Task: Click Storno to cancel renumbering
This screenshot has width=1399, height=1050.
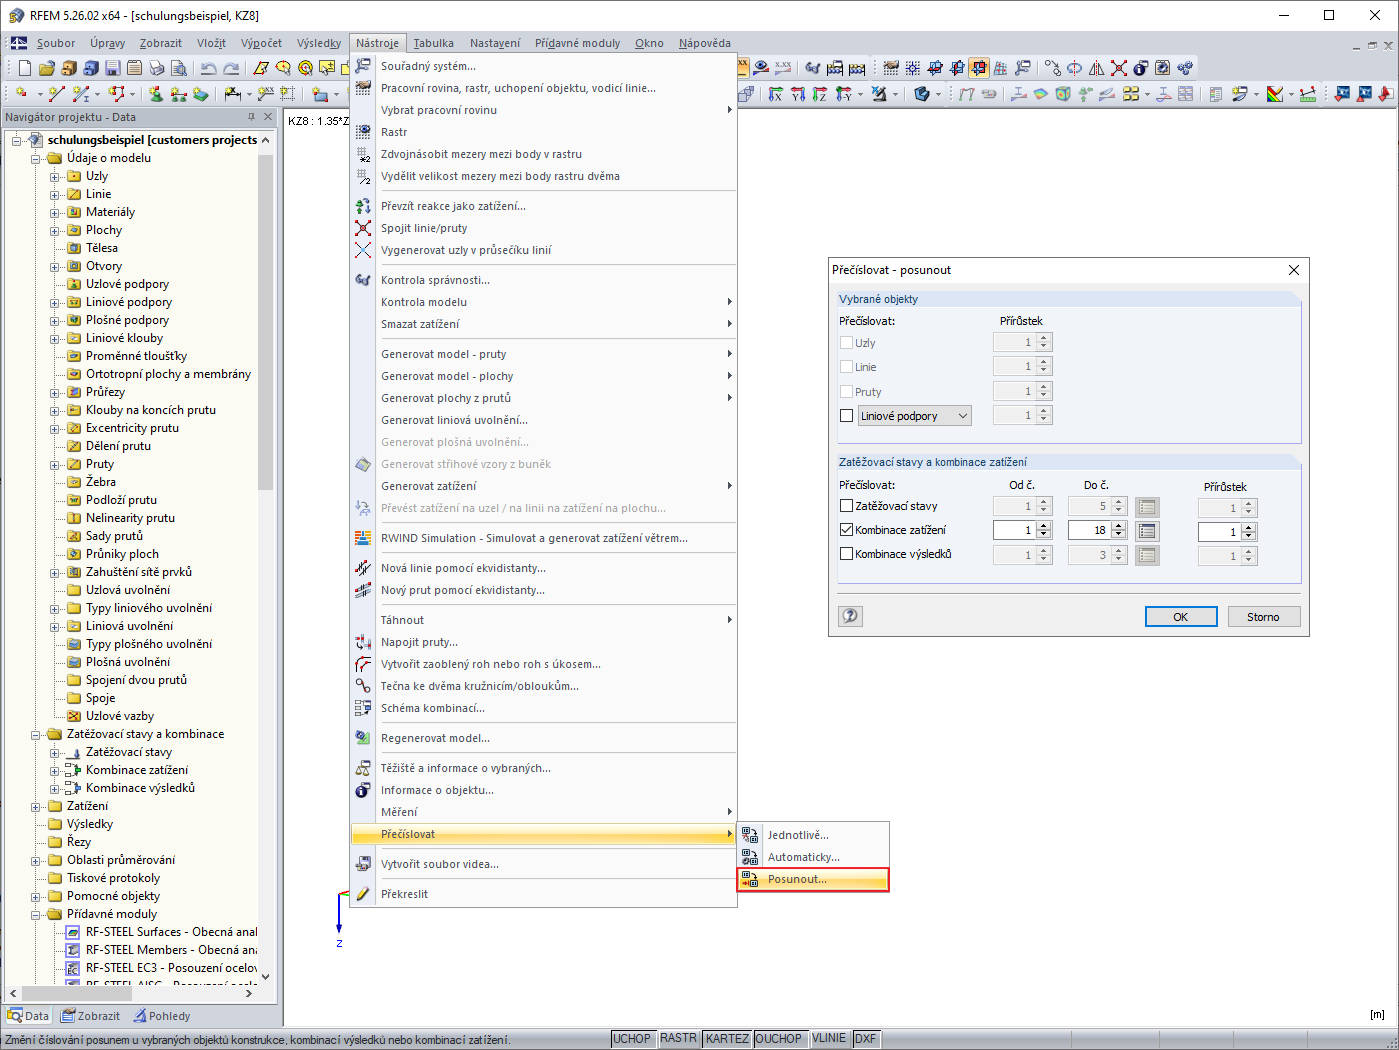Action: pyautogui.click(x=1263, y=617)
